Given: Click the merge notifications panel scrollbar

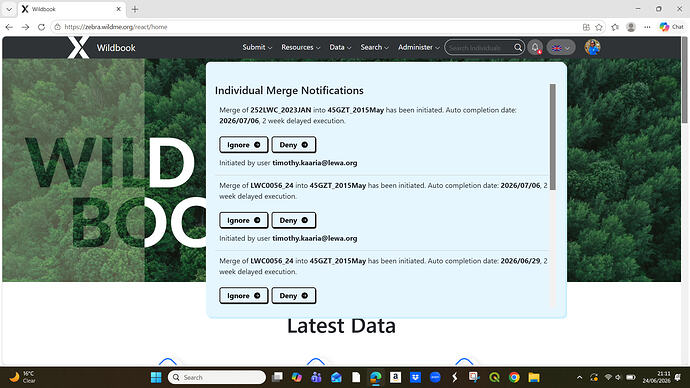Looking at the screenshot, I should (x=553, y=137).
